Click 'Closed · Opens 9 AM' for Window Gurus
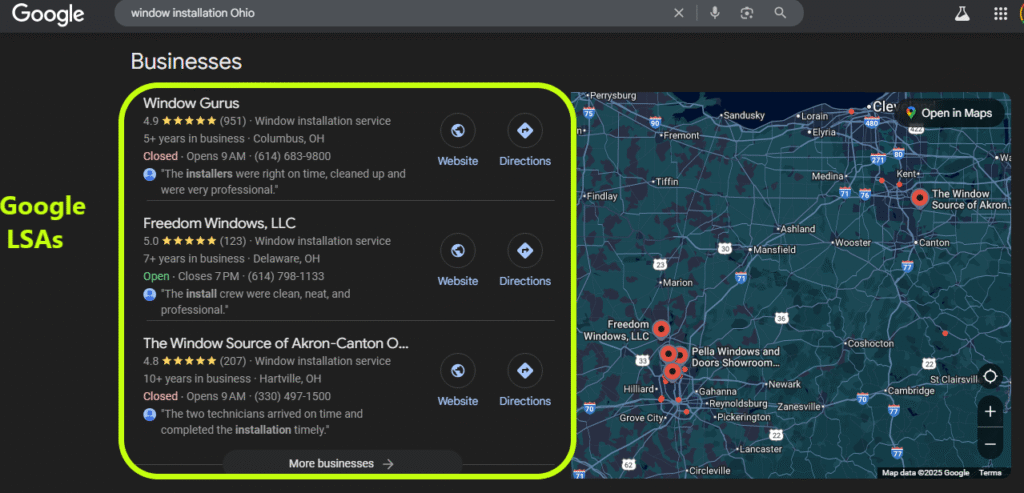This screenshot has width=1024, height=493. click(195, 156)
